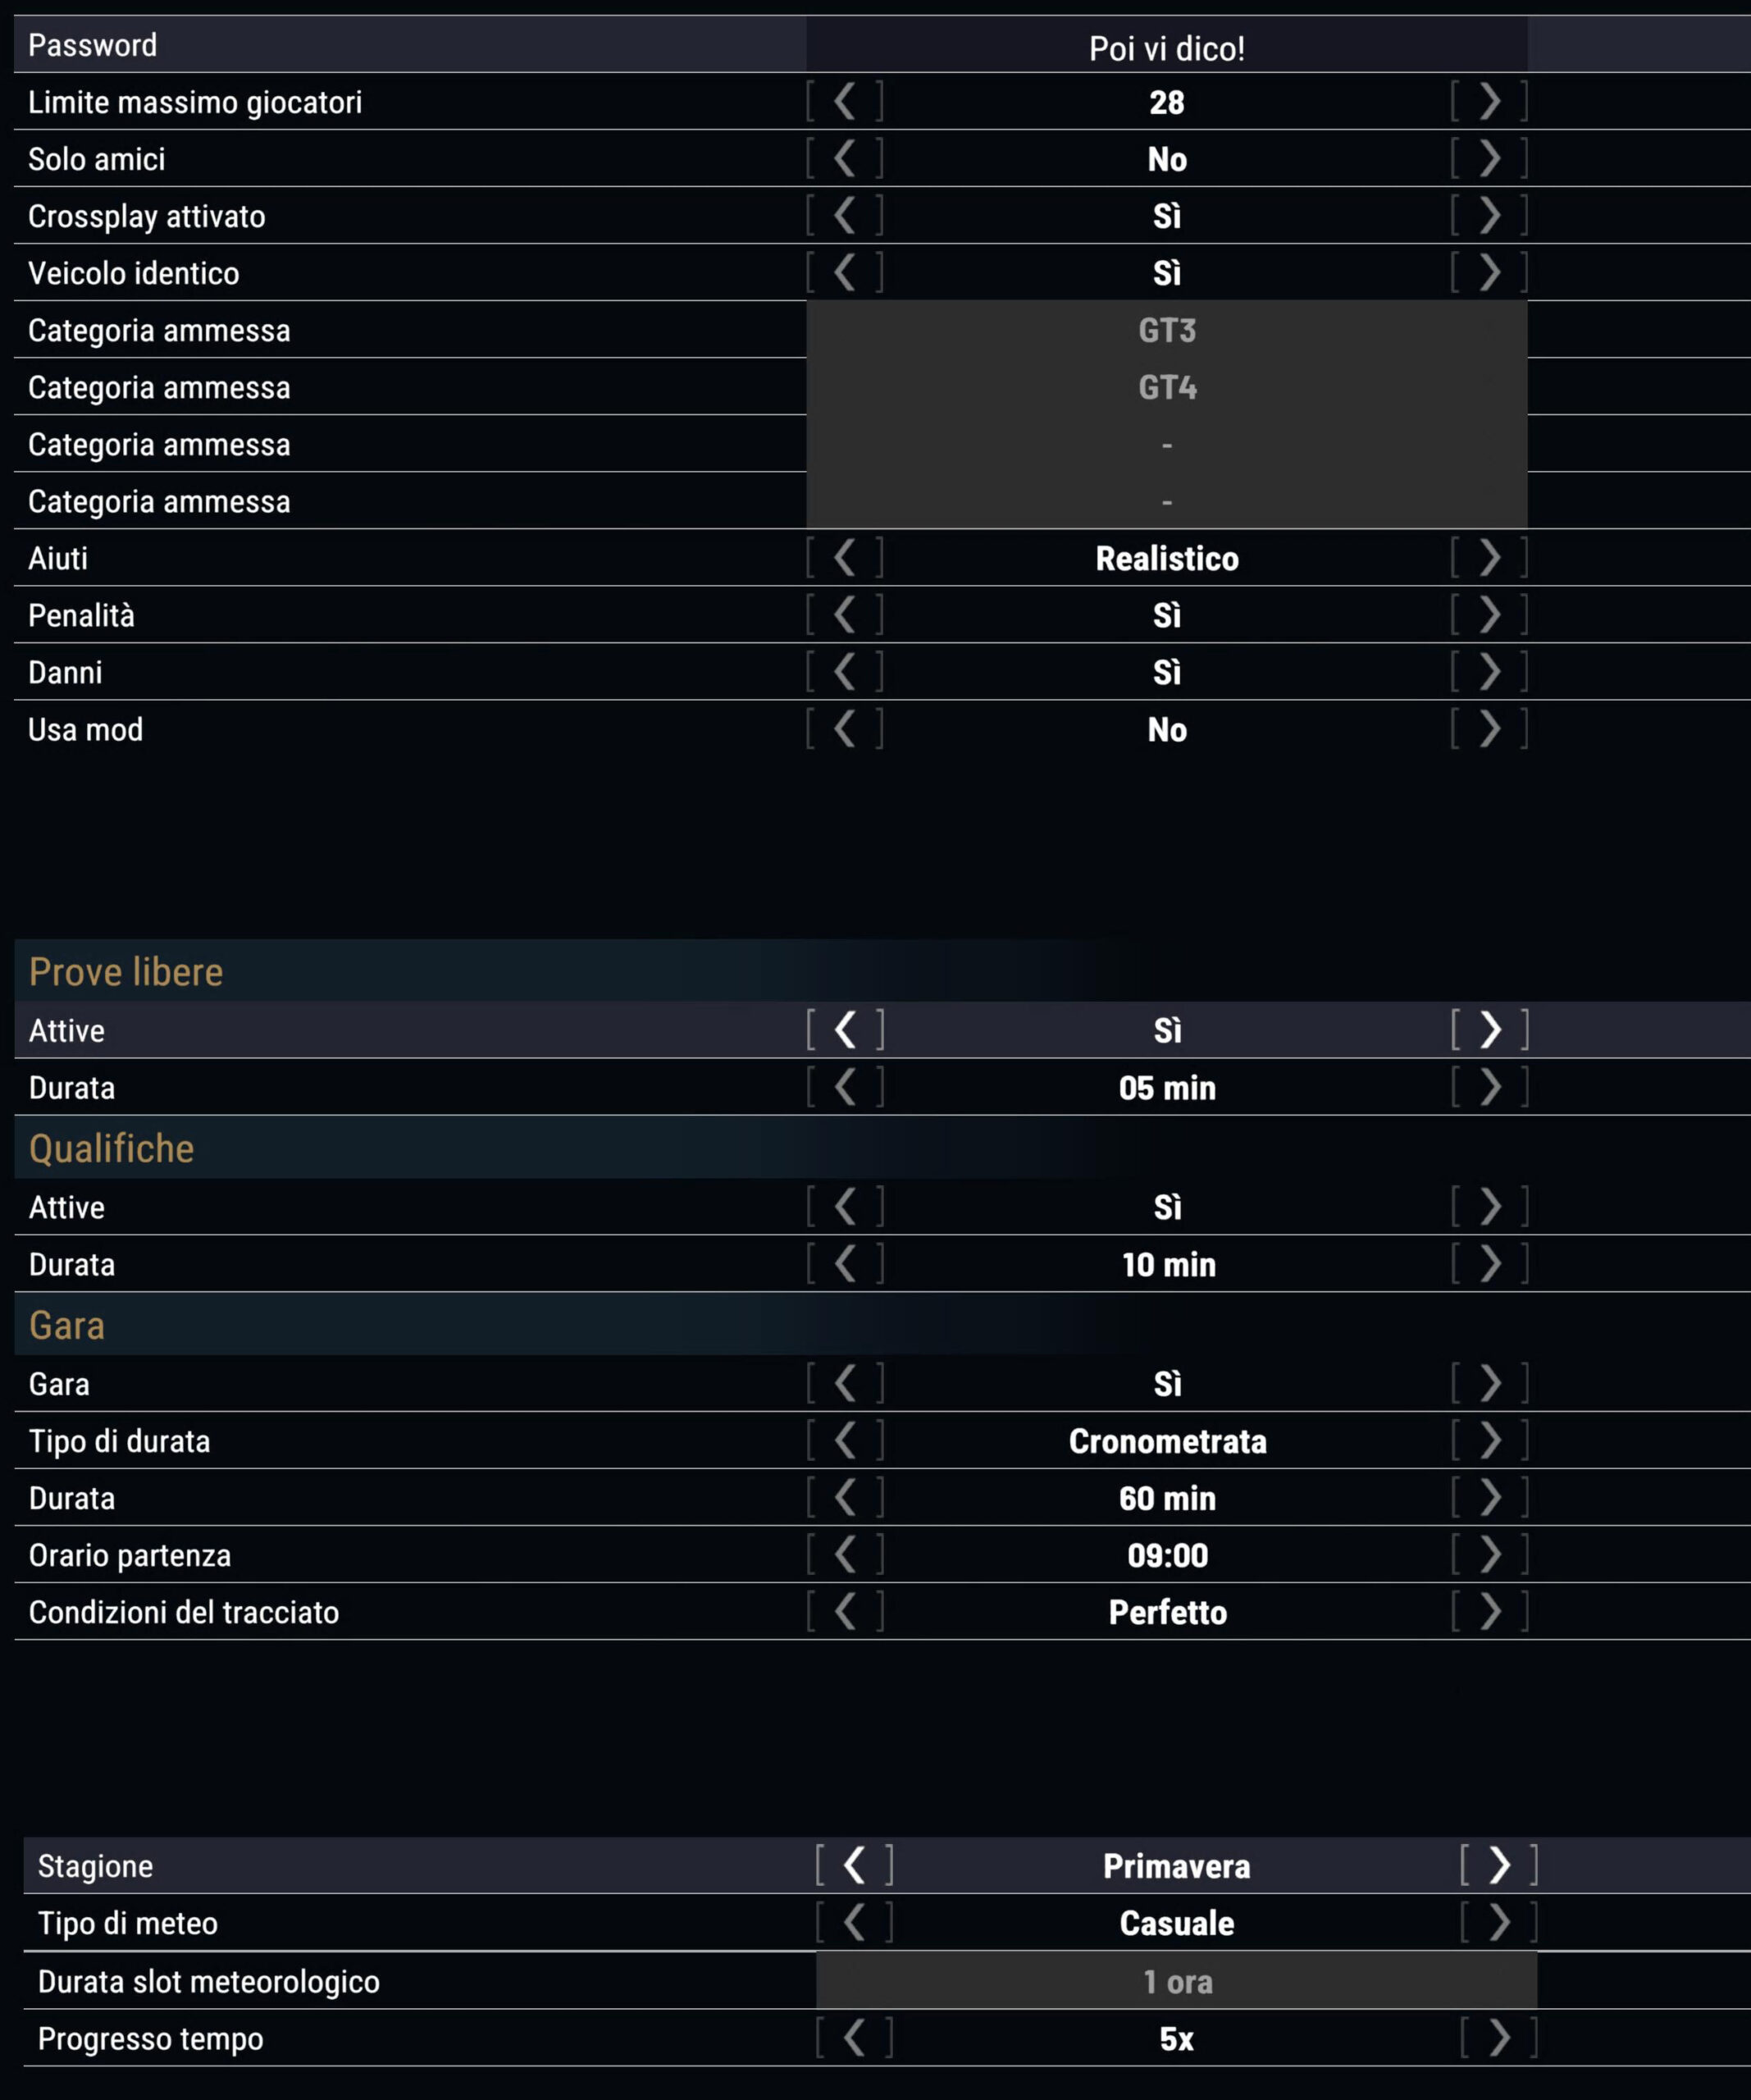
Task: Toggle Veicolo identico using its right arrow
Action: 1489,272
